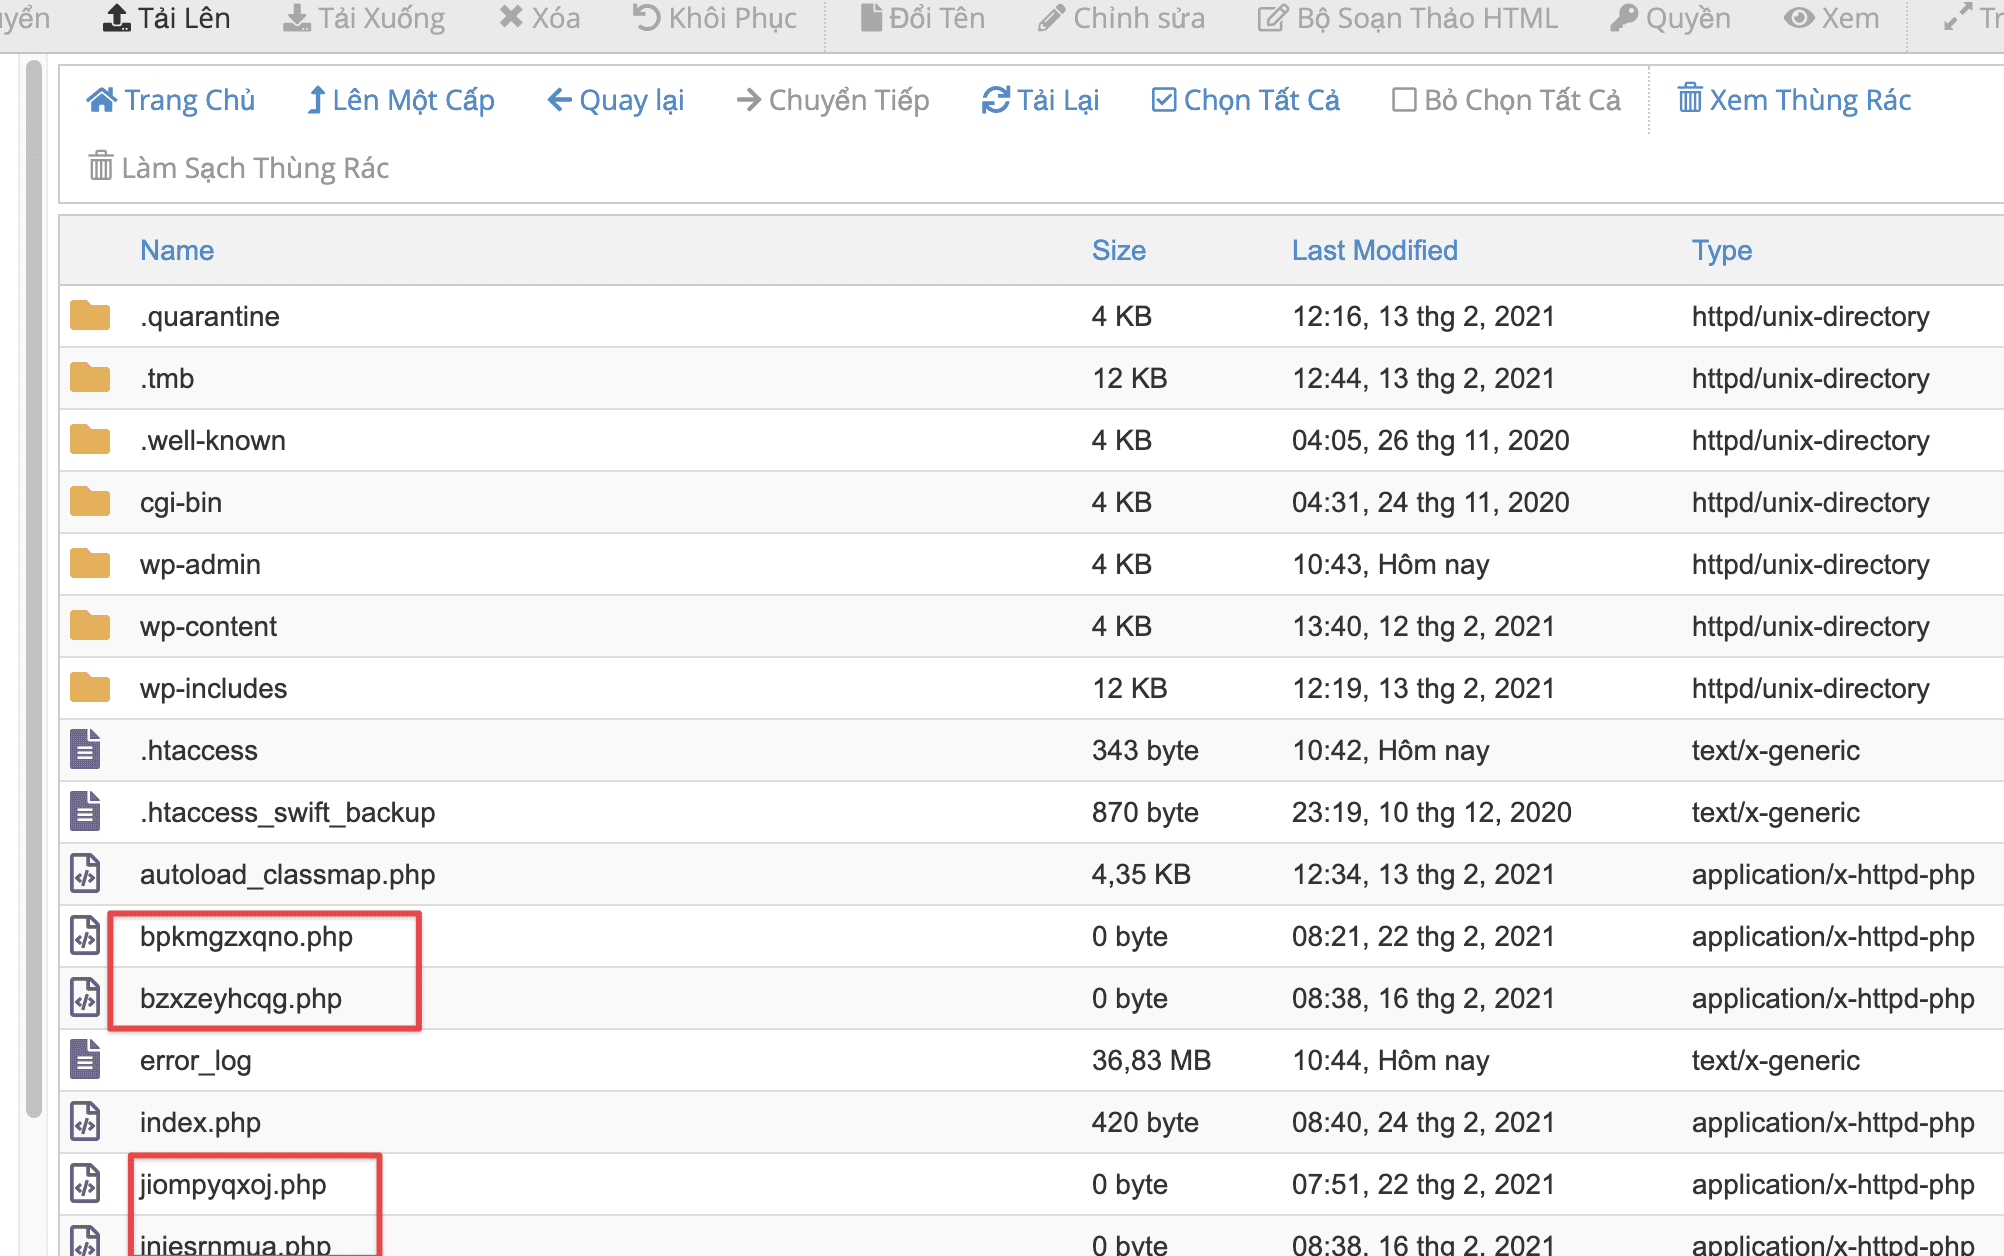Click the Tải Lên upload icon
The image size is (2004, 1256).
coord(117,18)
